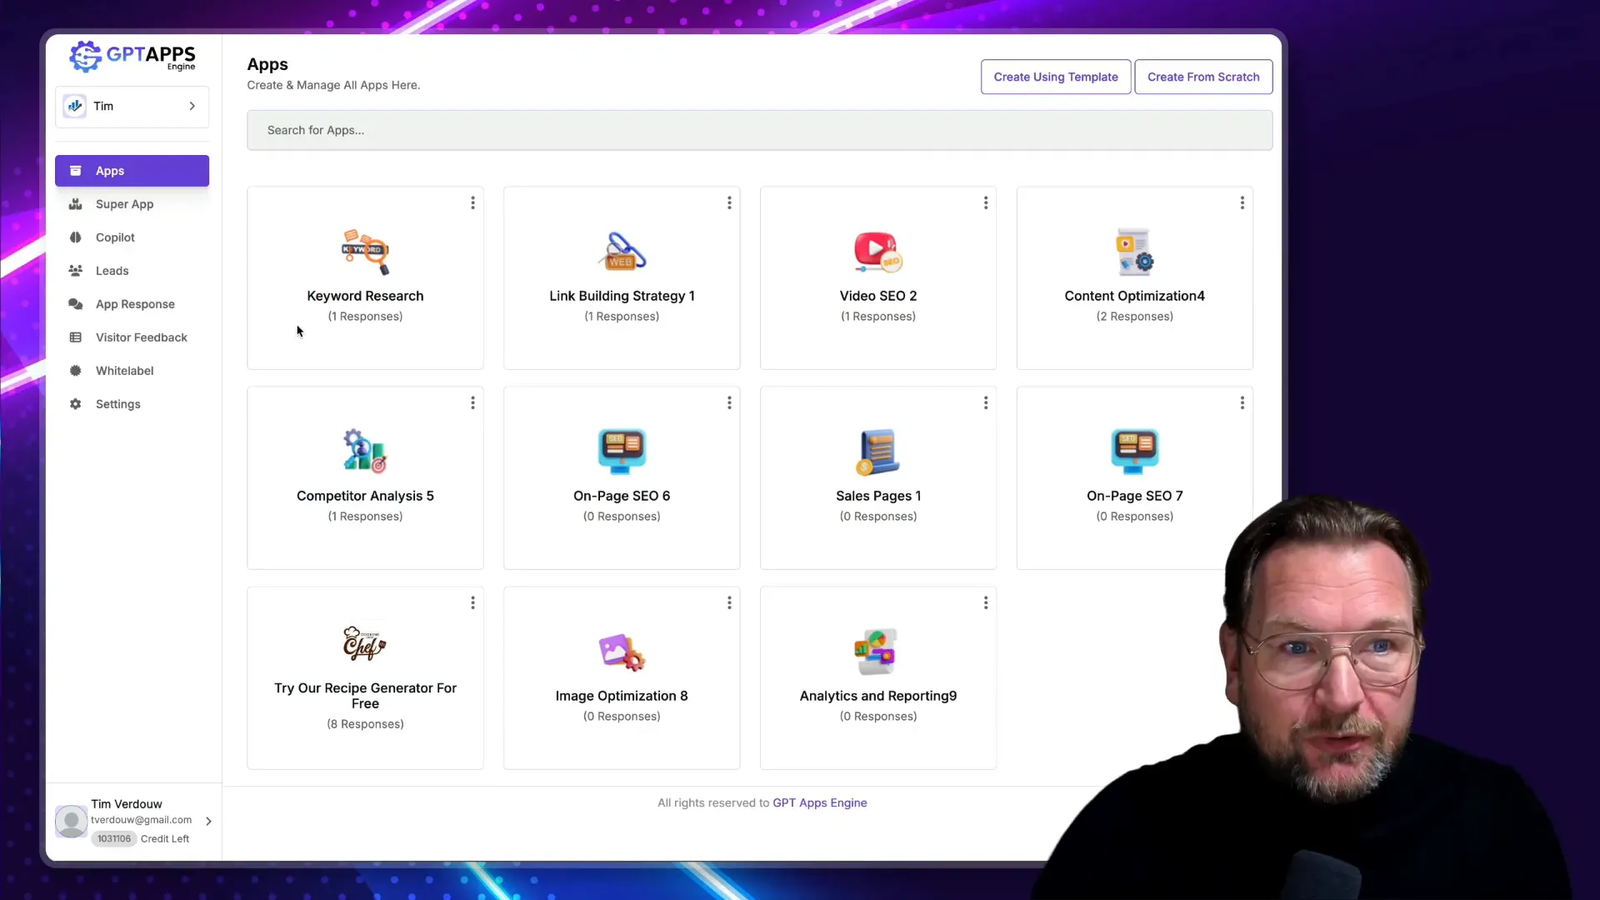Open options menu for On-Page SEO 6
This screenshot has width=1600, height=900.
(x=729, y=403)
